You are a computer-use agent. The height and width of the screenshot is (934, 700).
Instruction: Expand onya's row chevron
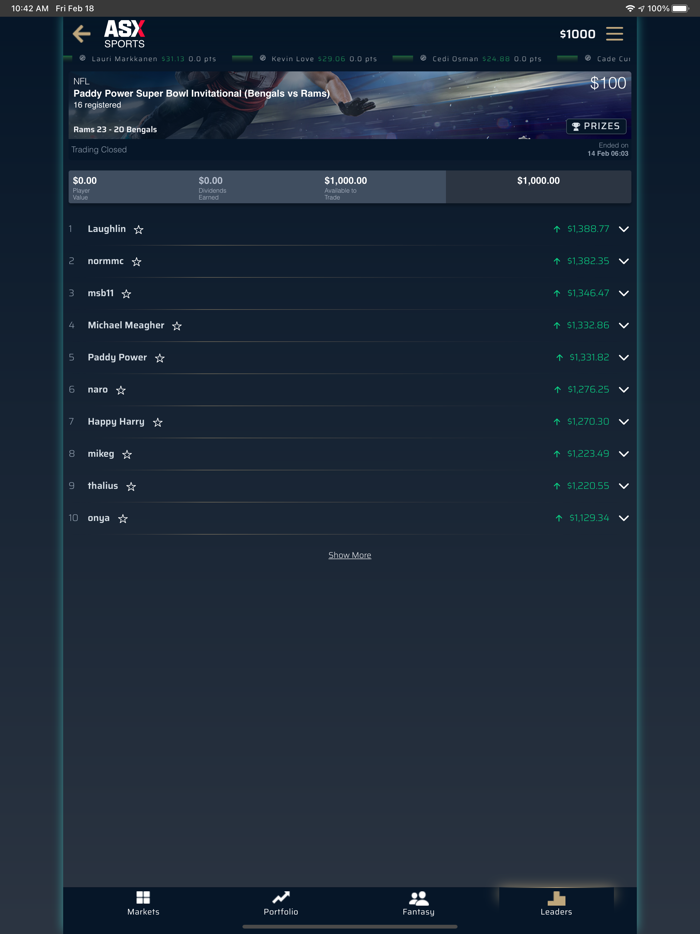coord(624,518)
